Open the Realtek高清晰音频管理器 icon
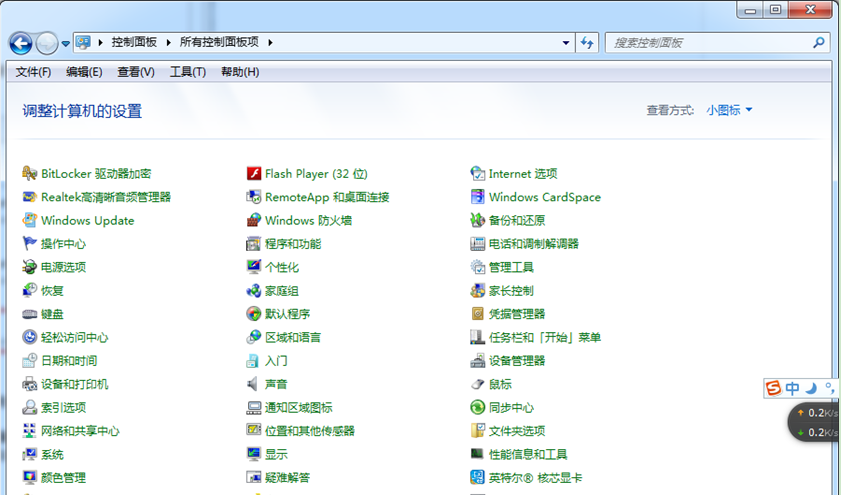 pyautogui.click(x=30, y=197)
